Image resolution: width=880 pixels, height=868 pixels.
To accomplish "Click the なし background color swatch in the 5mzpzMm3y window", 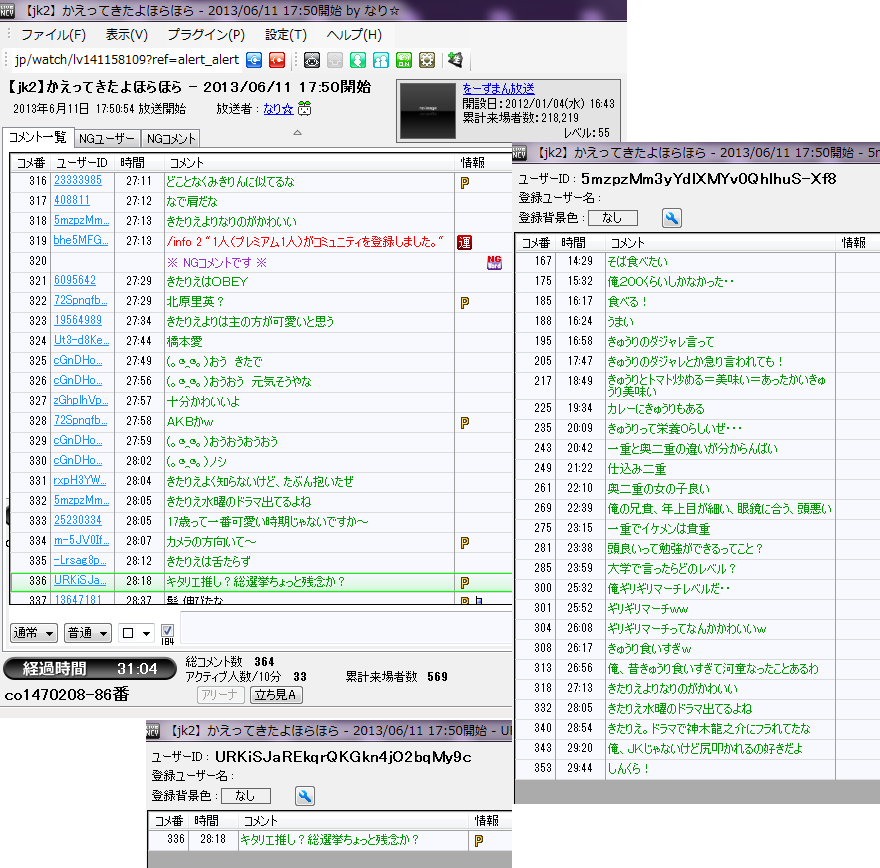I will tap(612, 218).
